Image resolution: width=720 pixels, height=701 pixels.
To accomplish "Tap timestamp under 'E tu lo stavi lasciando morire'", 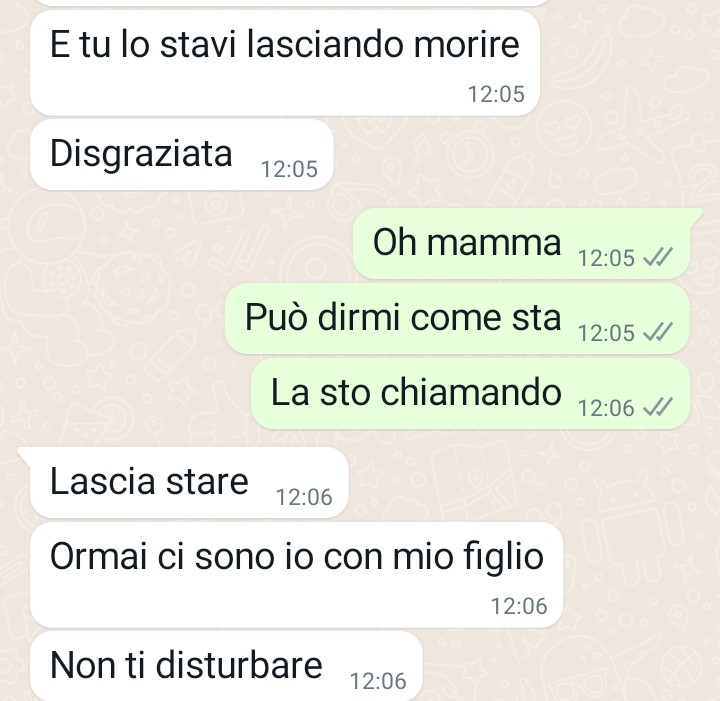I will 496,95.
